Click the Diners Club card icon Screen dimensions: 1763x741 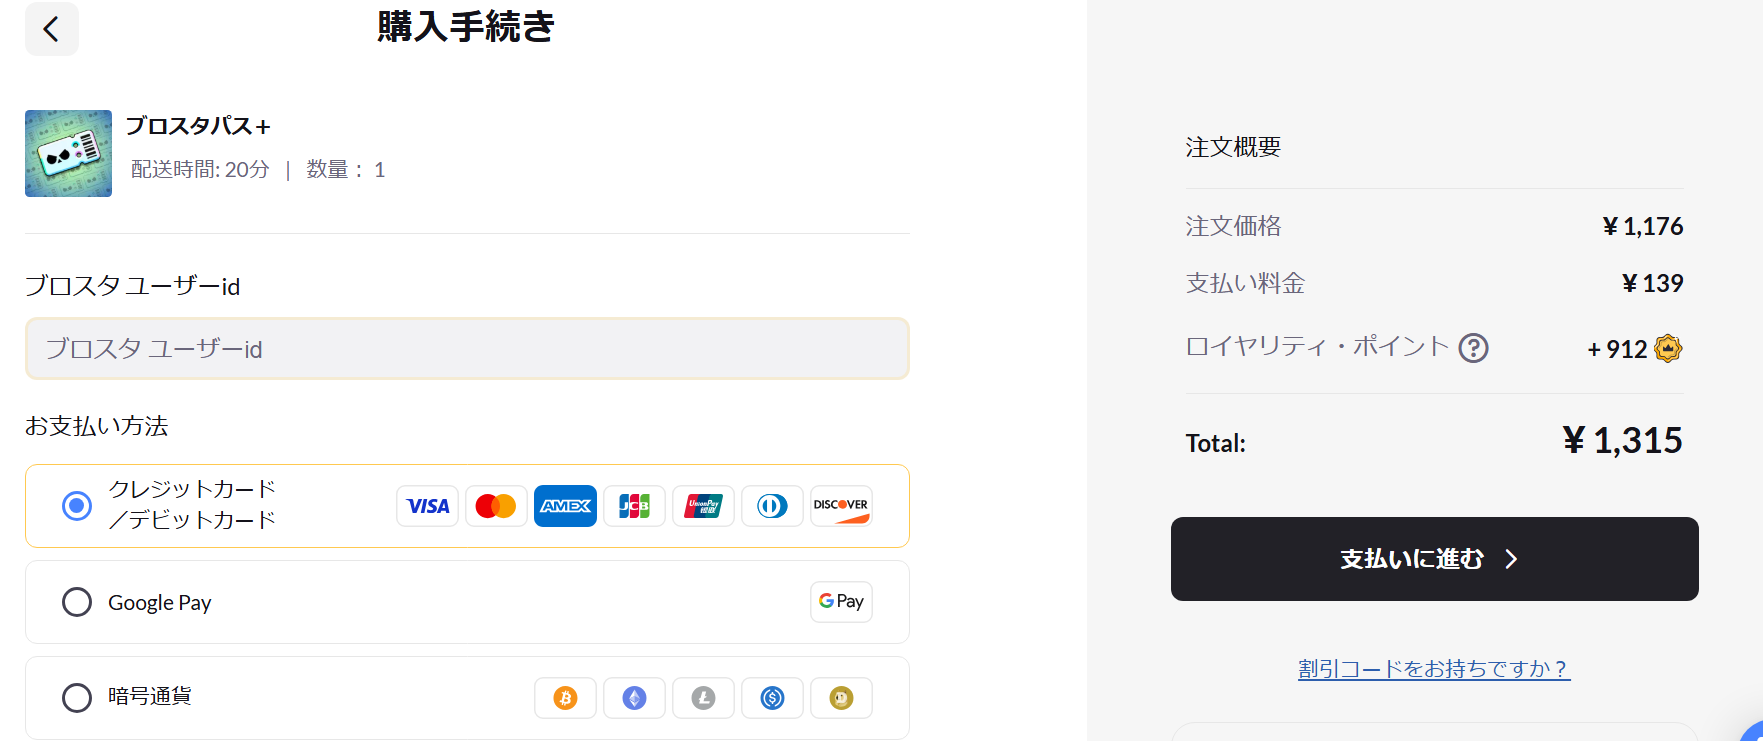pos(772,506)
